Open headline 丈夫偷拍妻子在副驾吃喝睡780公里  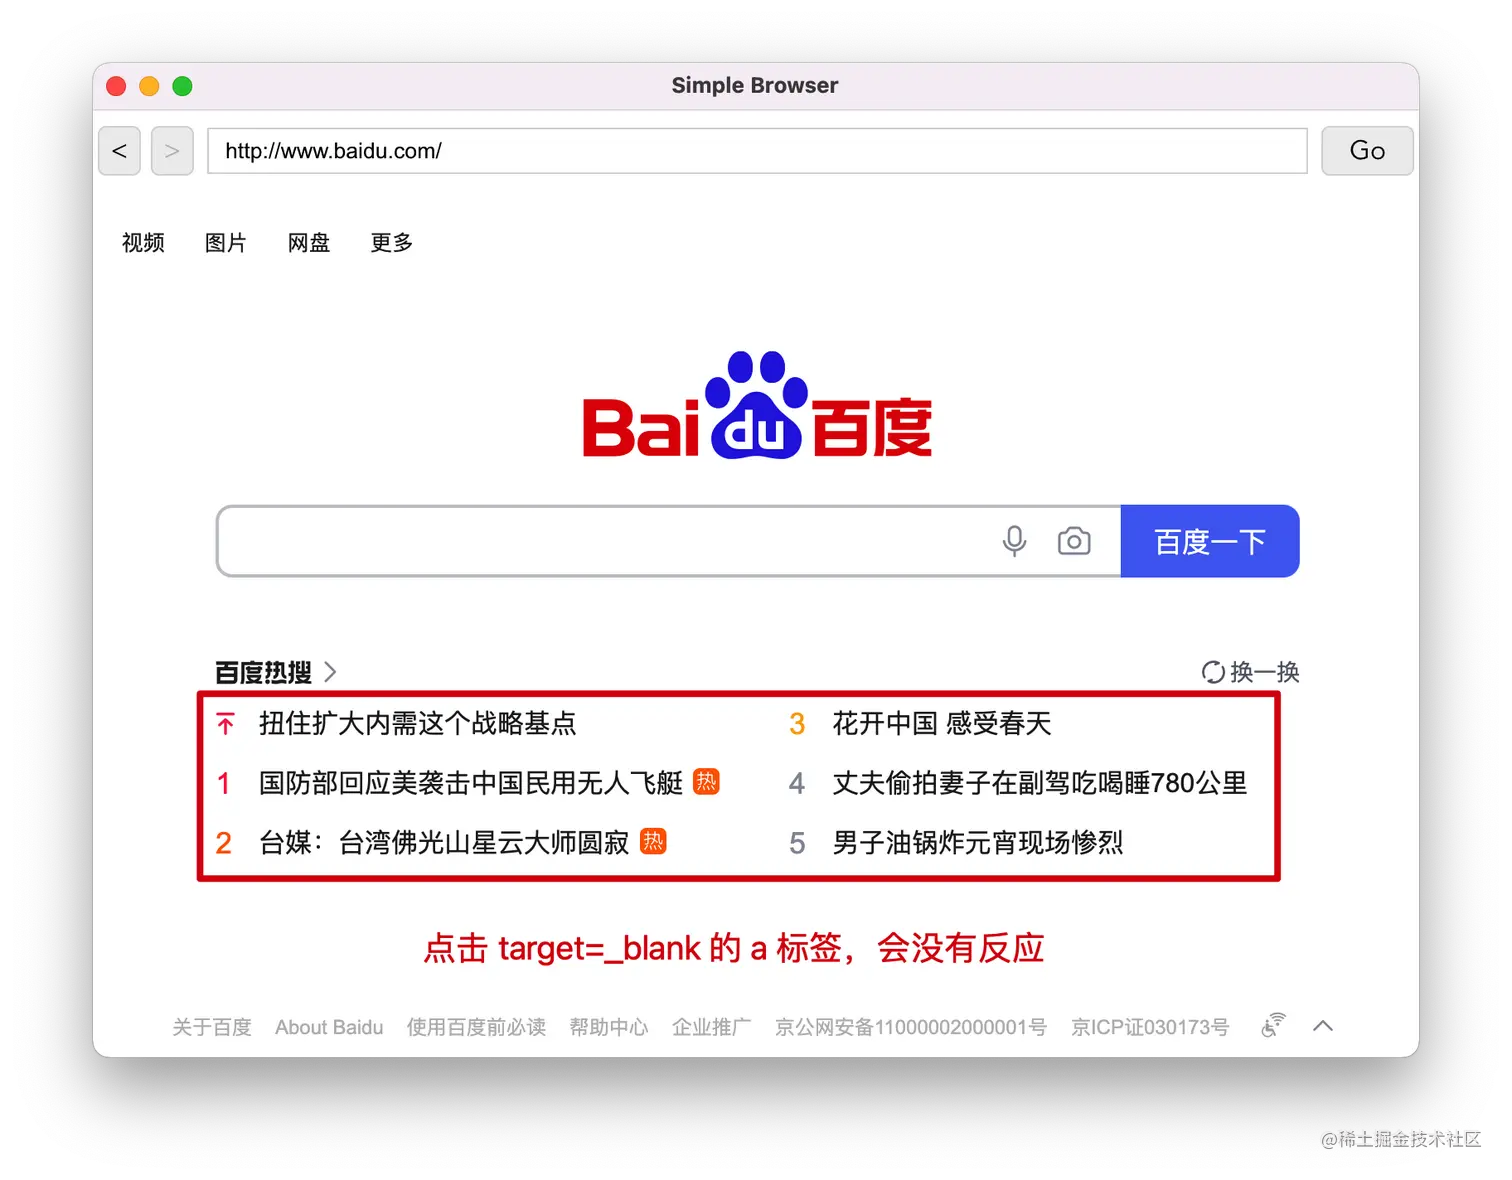pyautogui.click(x=1040, y=783)
